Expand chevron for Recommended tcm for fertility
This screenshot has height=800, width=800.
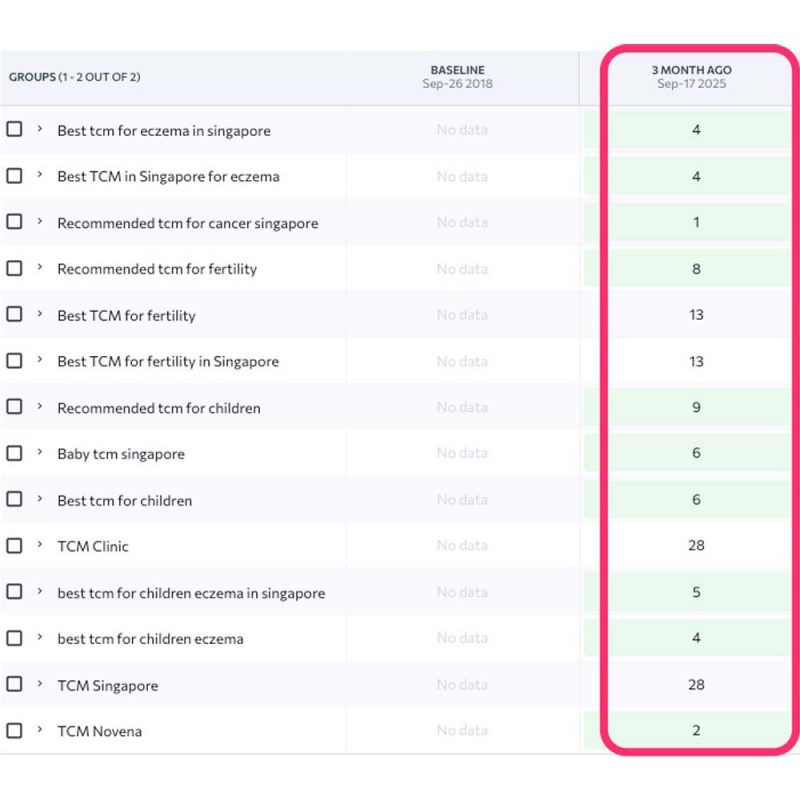(40, 269)
